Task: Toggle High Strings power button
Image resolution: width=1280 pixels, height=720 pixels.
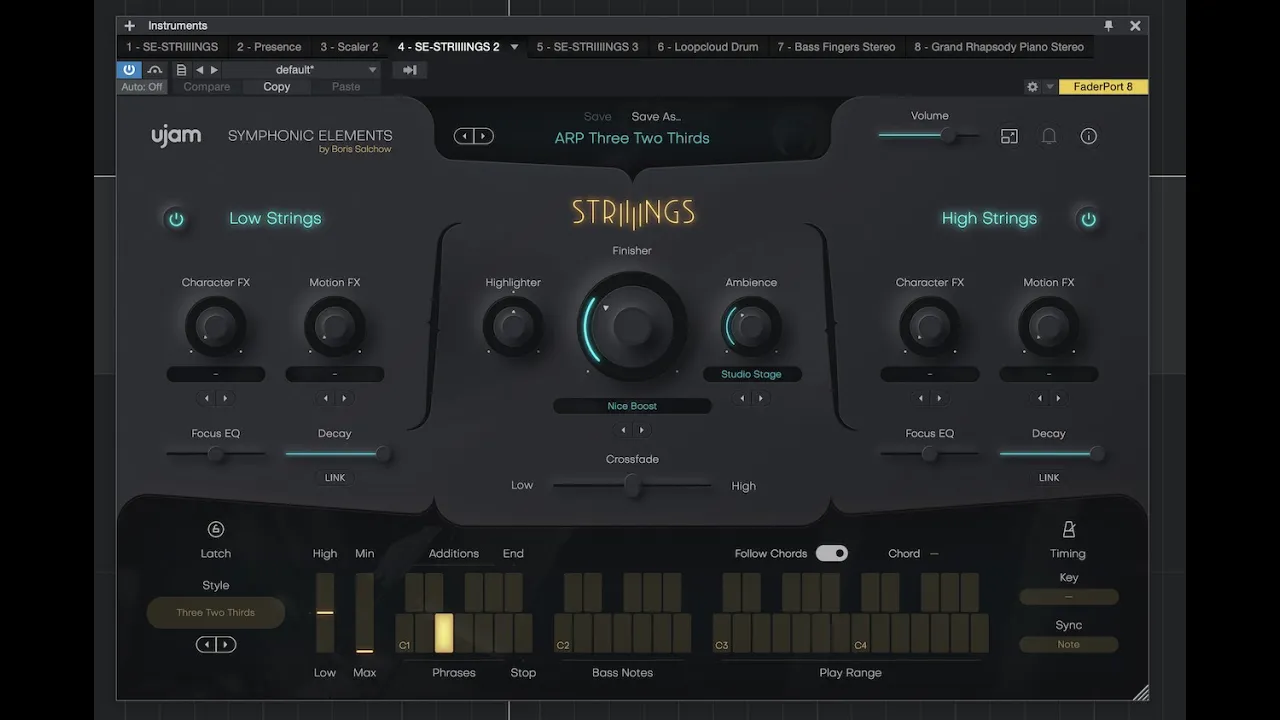Action: click(1088, 219)
